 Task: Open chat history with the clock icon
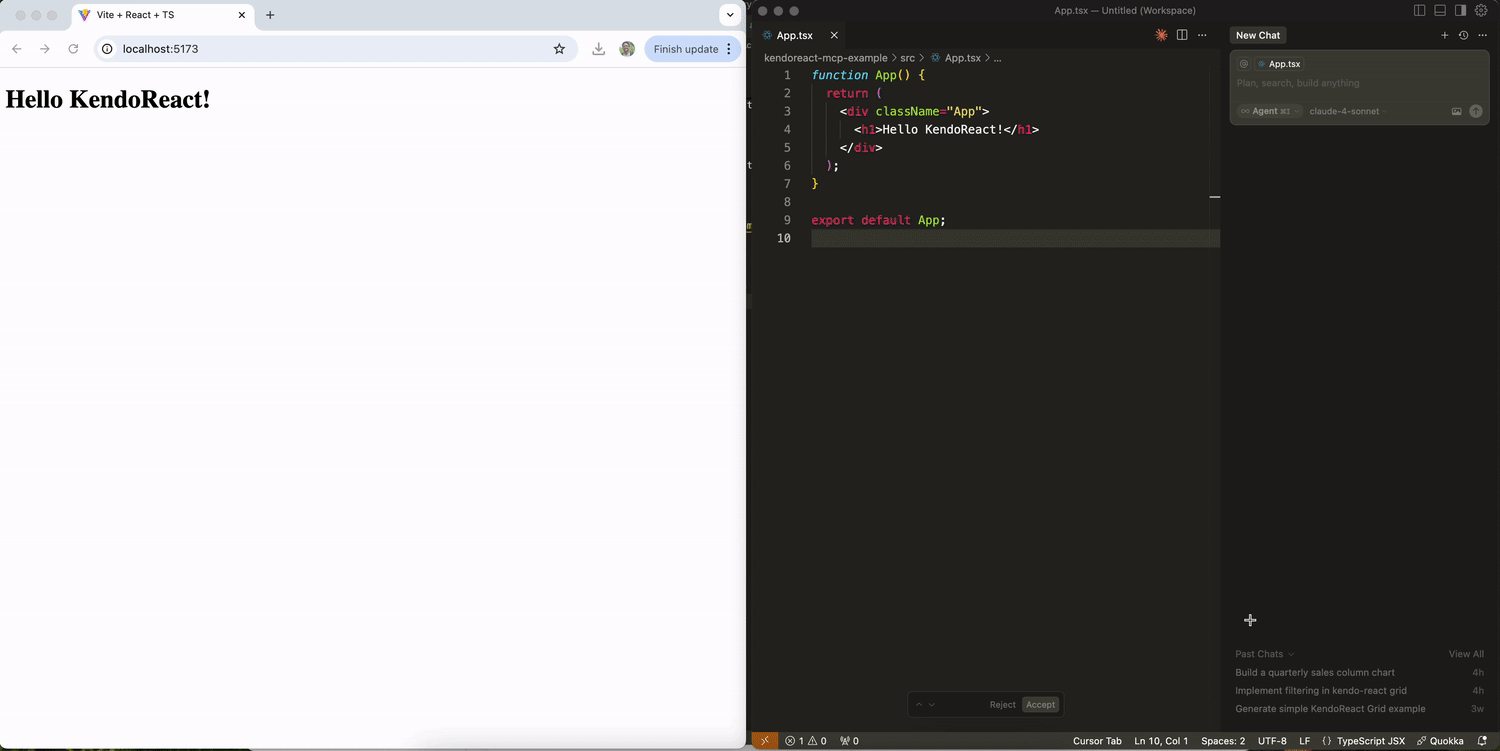click(x=1463, y=35)
